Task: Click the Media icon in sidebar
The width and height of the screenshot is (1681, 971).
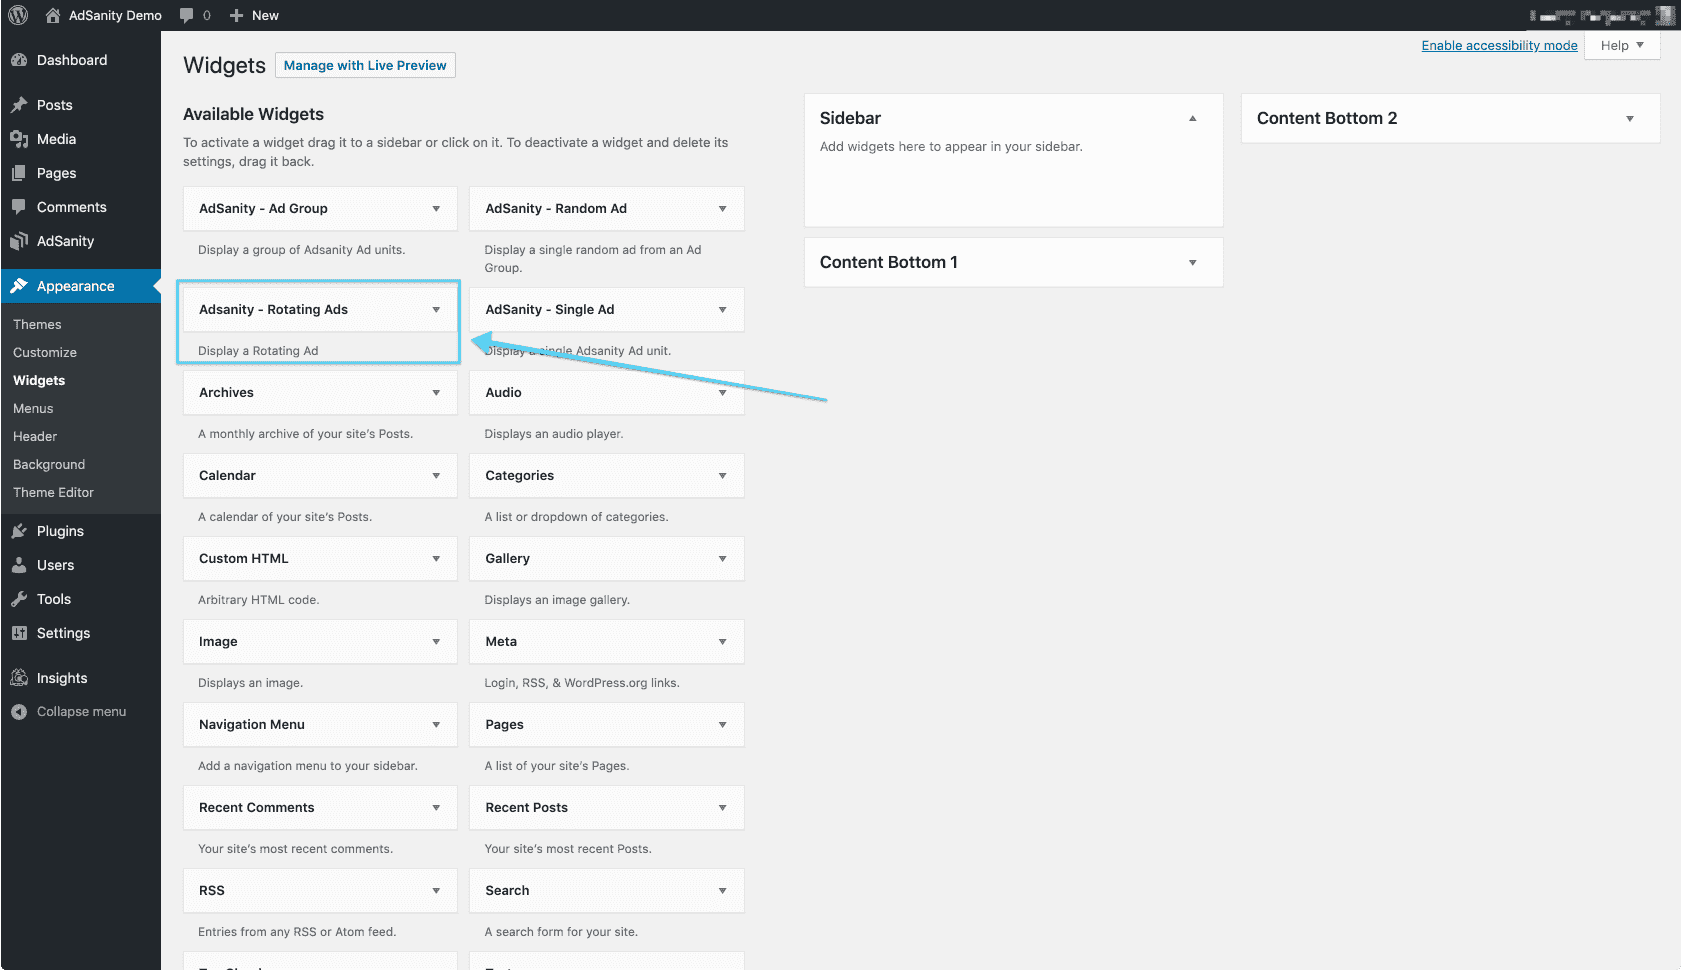Action: point(19,139)
